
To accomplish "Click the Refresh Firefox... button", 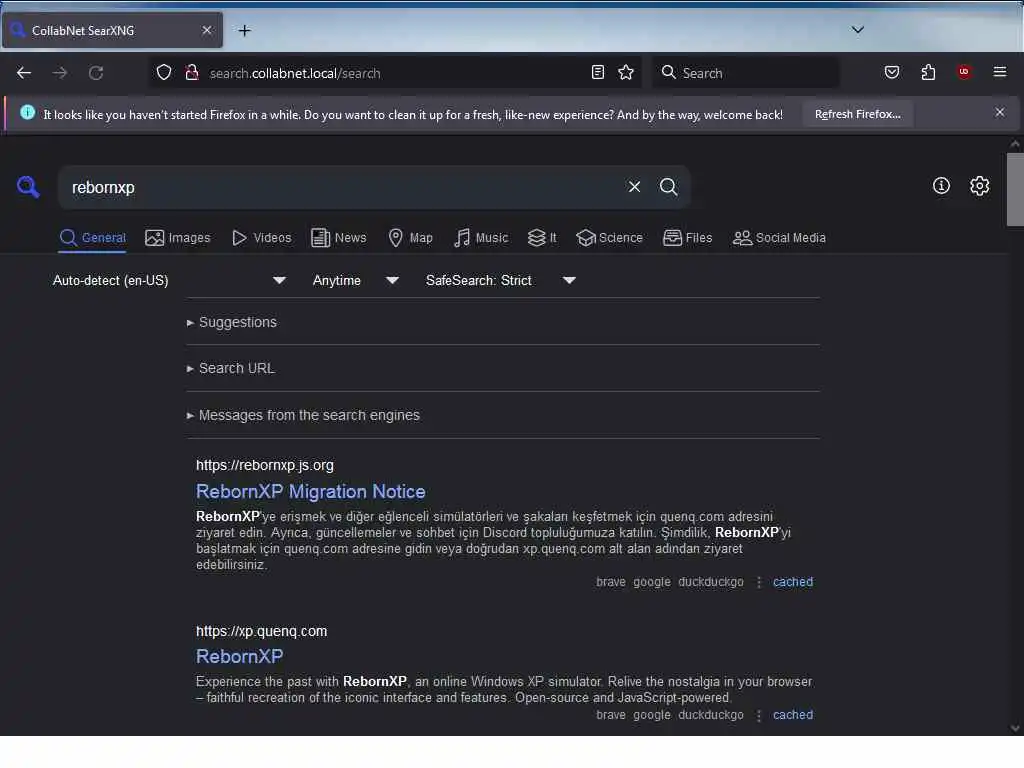I will coord(857,114).
